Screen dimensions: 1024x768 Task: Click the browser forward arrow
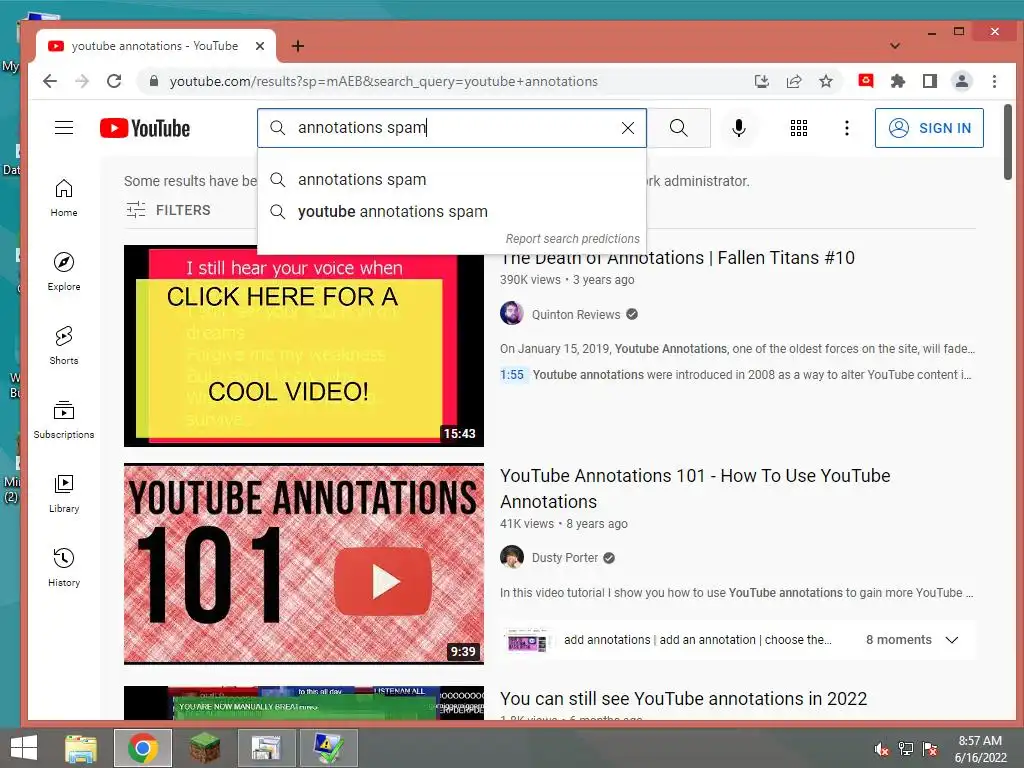point(82,81)
